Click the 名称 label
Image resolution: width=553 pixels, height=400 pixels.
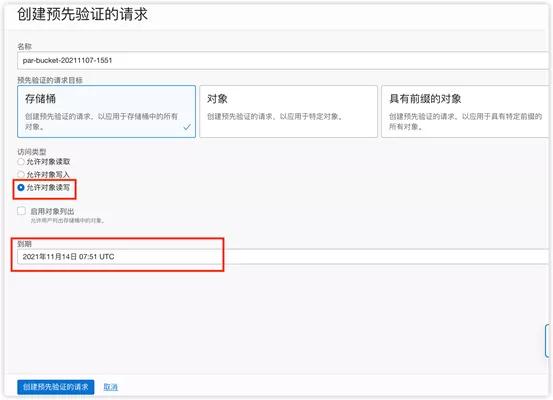pos(25,46)
